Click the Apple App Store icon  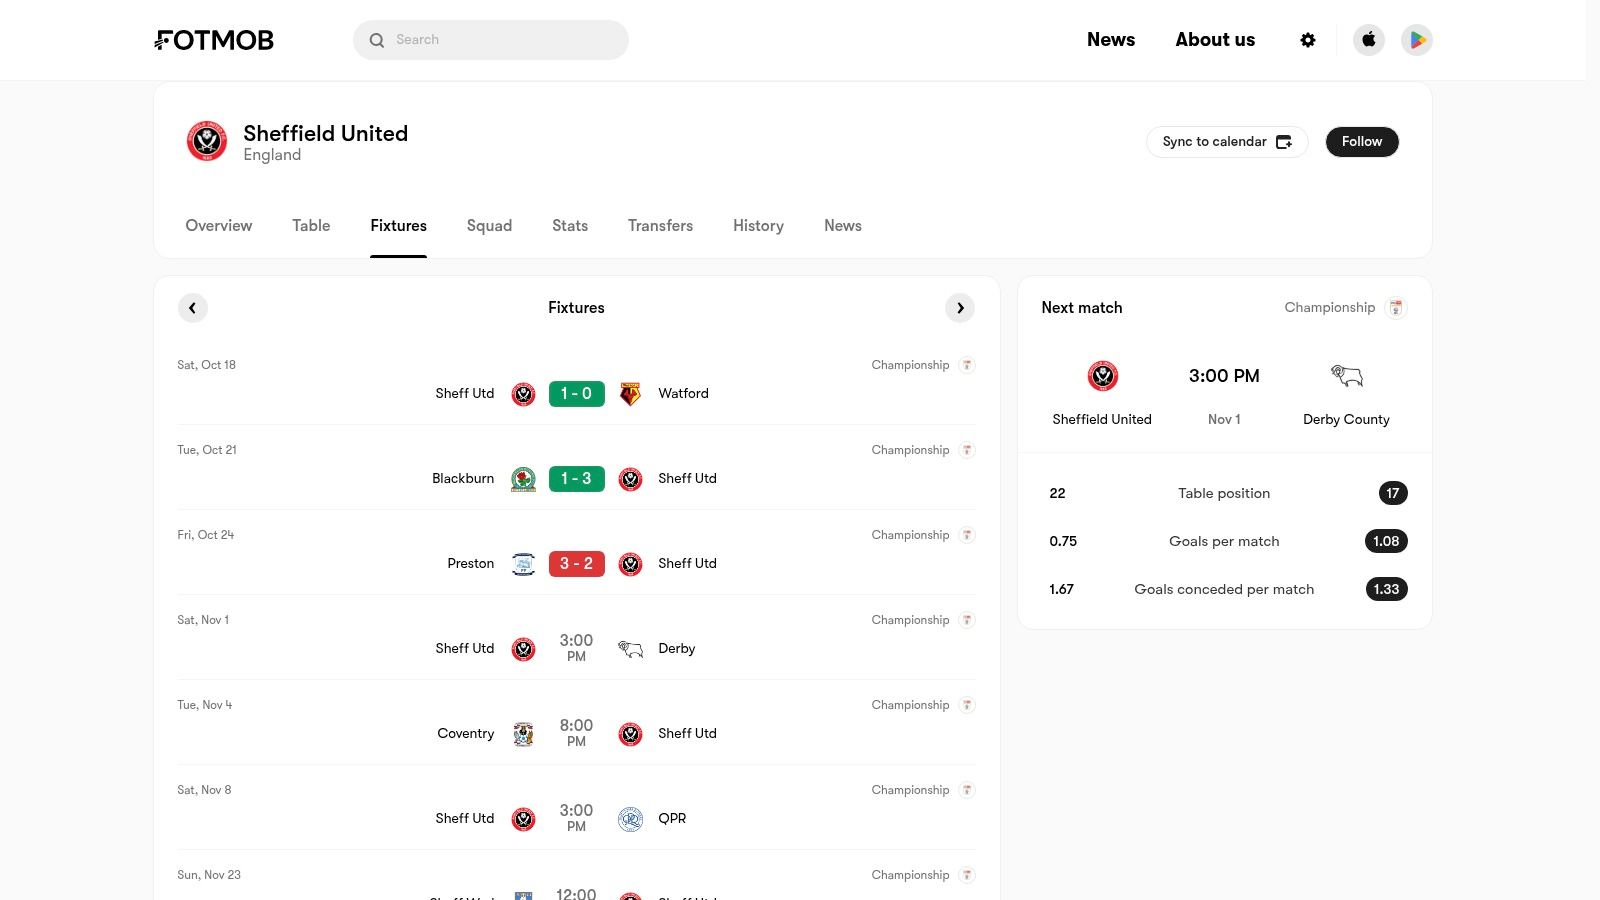(1368, 40)
